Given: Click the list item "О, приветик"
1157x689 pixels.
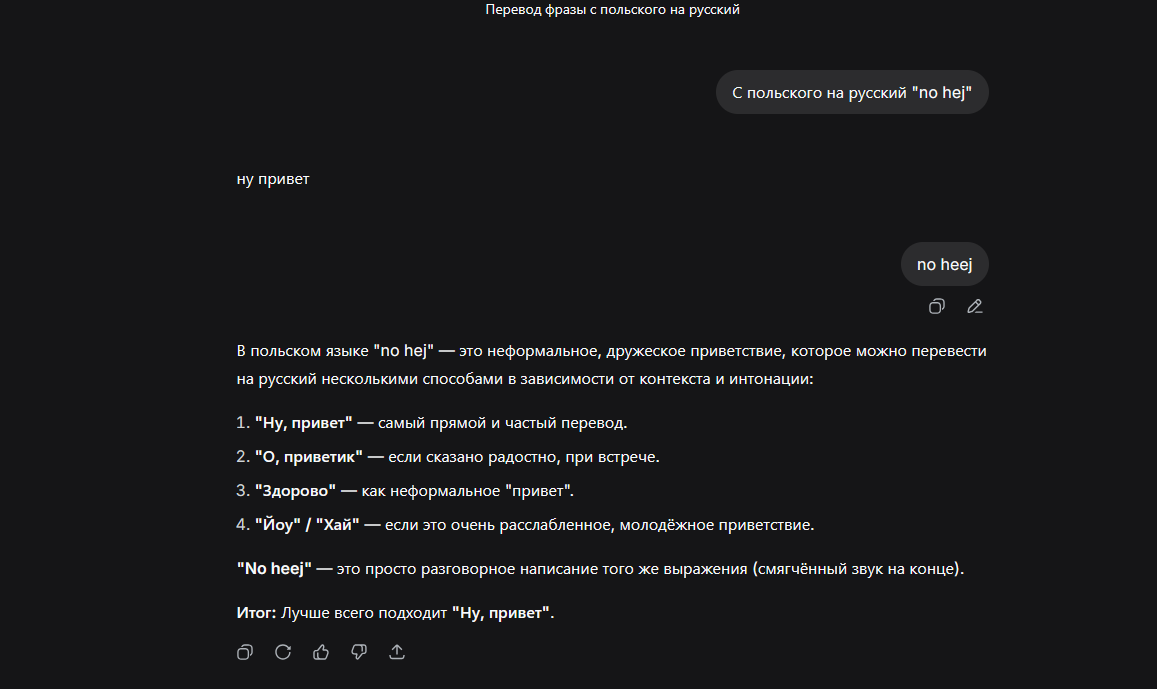Looking at the screenshot, I should (309, 457).
